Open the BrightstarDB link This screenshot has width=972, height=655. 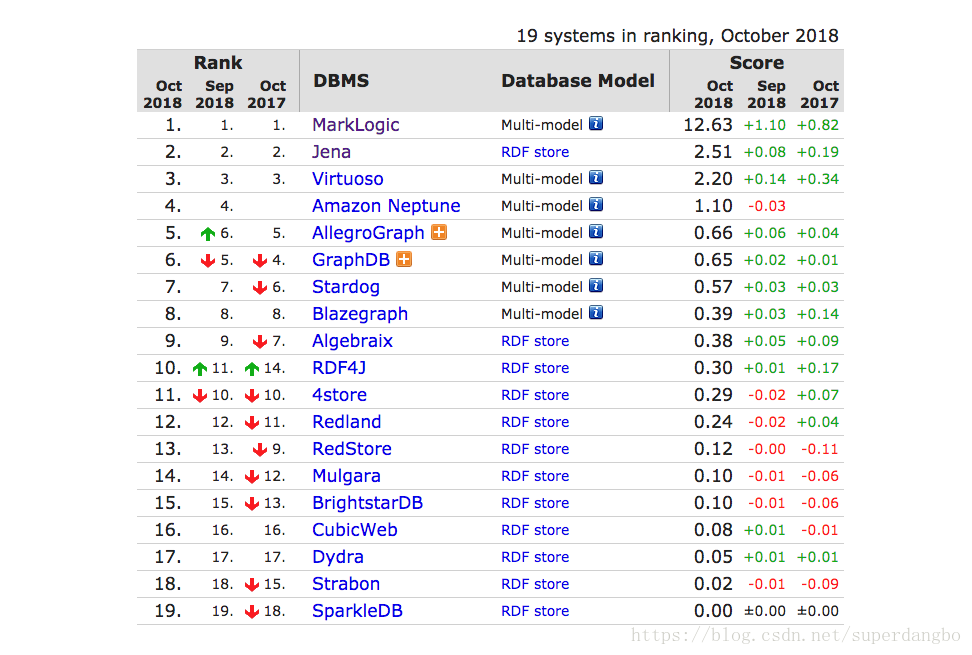coord(368,503)
